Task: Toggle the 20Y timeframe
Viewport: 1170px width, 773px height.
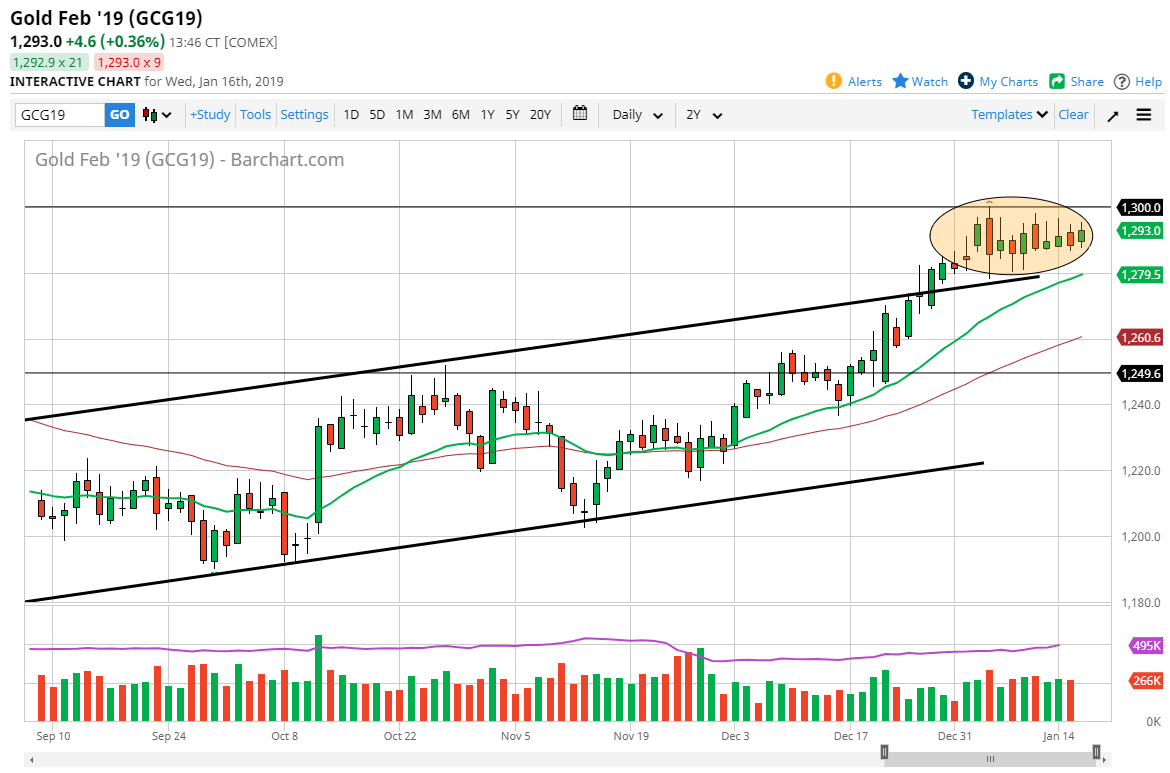Action: click(540, 115)
